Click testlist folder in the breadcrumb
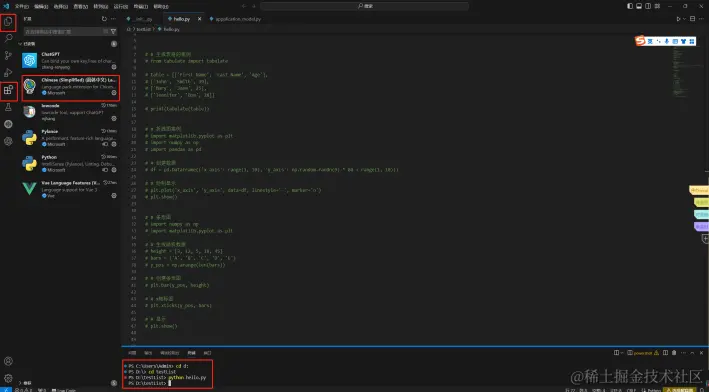710x392 pixels. coord(144,29)
